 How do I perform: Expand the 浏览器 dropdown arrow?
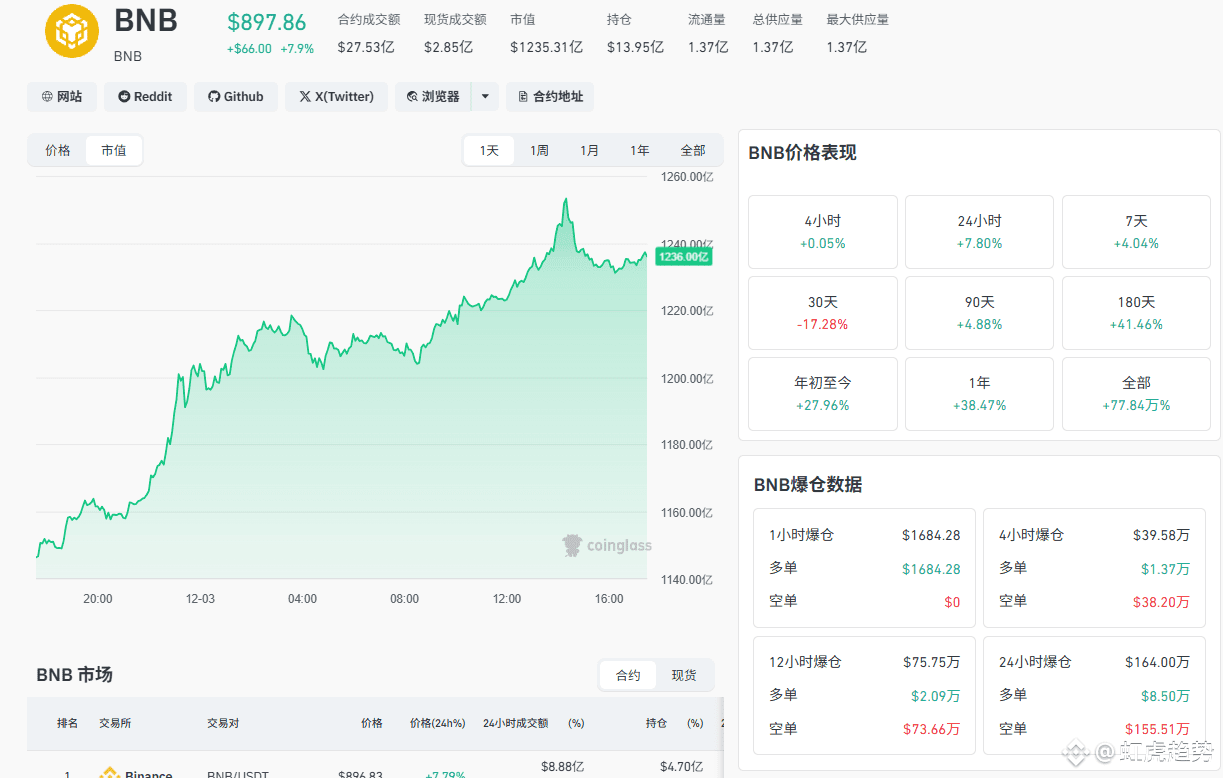[485, 97]
